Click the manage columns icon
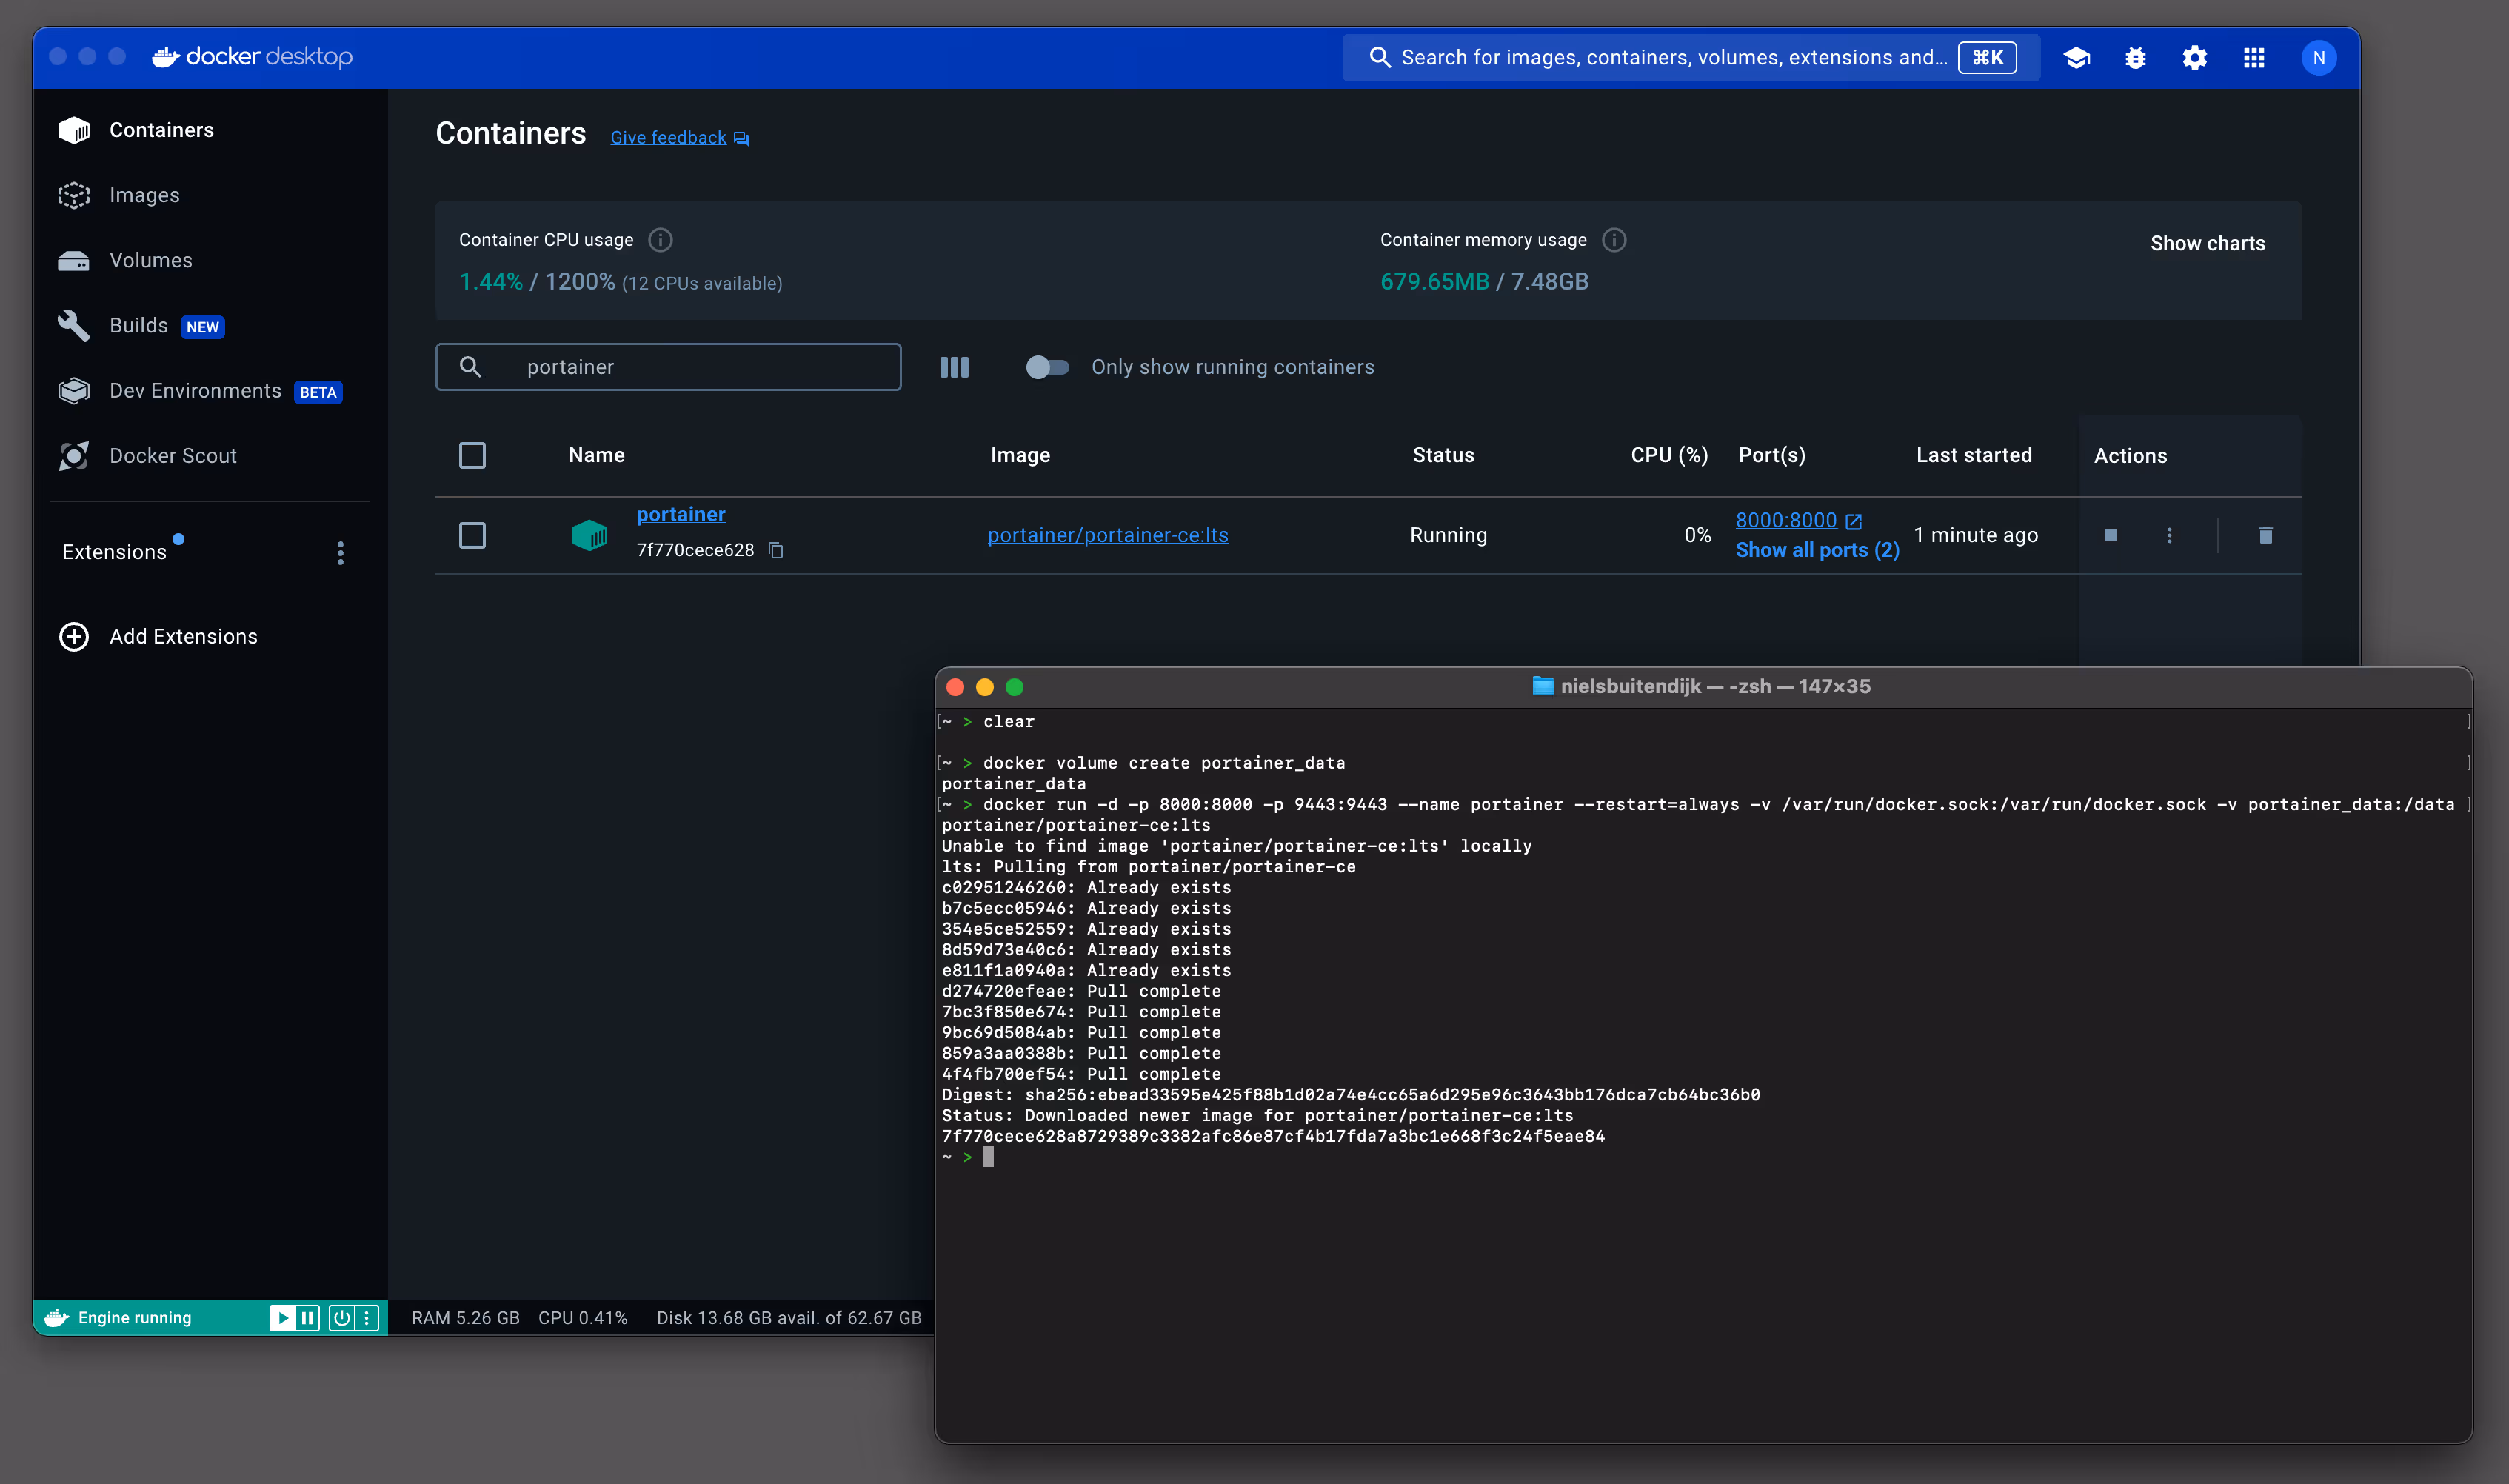 pyautogui.click(x=954, y=367)
